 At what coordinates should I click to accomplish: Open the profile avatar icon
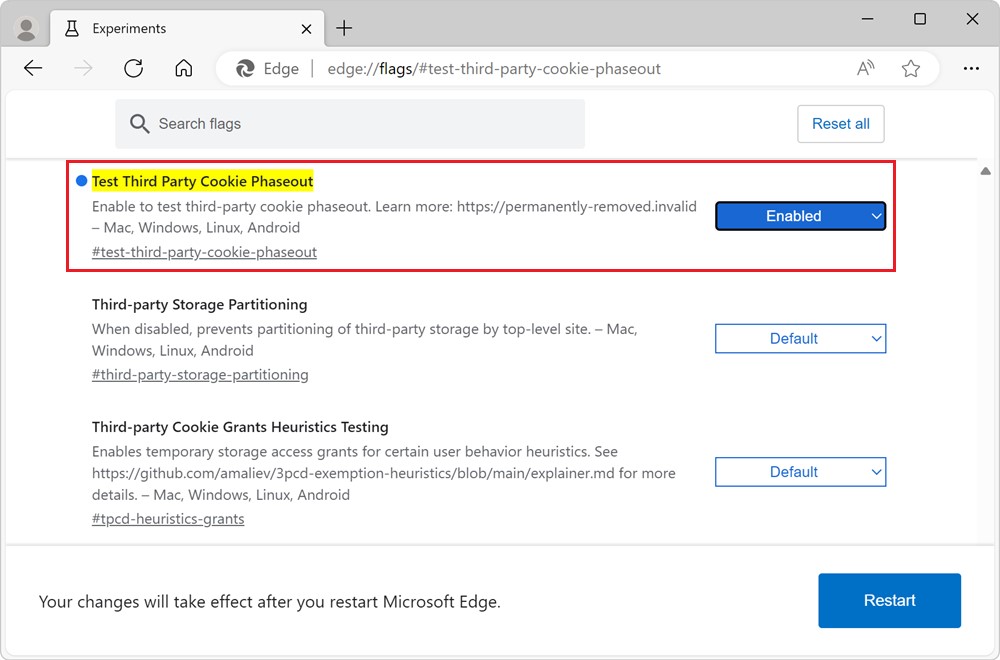tap(27, 28)
